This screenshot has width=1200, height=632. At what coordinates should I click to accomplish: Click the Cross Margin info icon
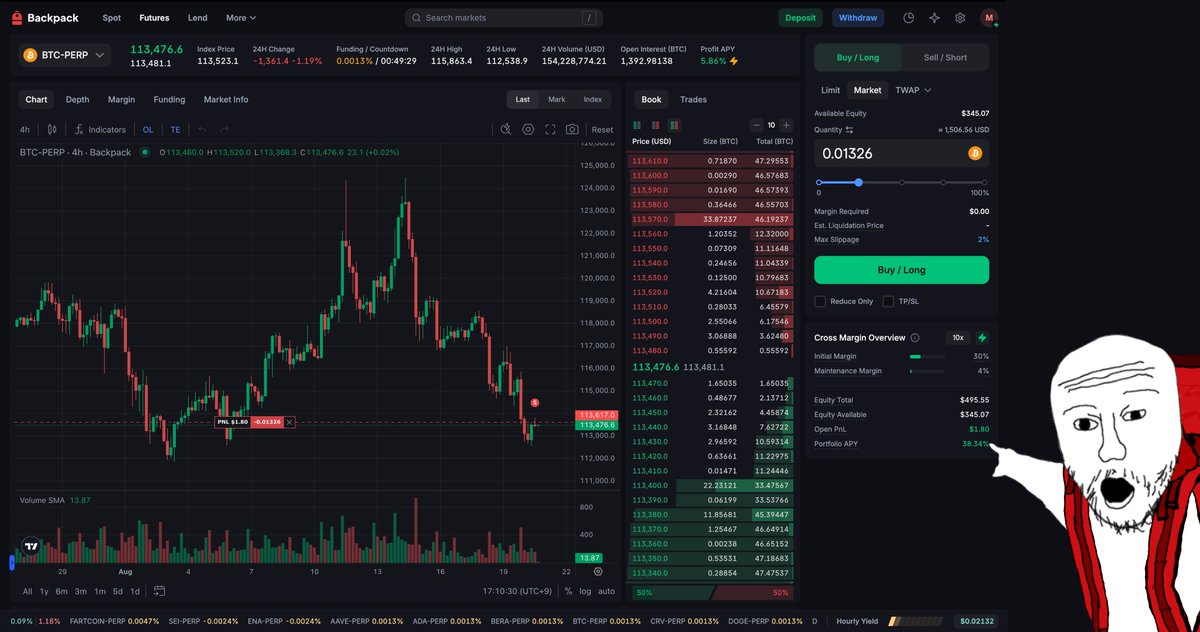(915, 338)
